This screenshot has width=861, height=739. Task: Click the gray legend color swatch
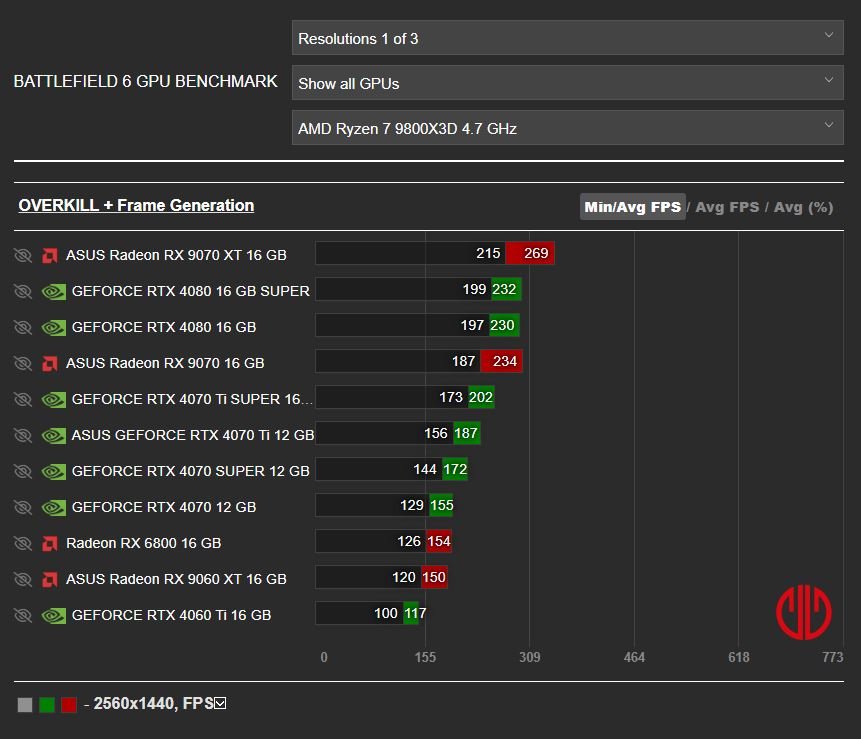point(25,704)
